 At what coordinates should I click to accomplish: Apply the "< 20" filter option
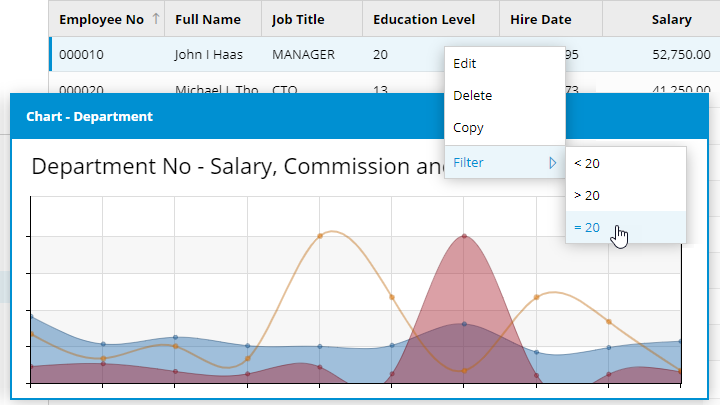click(x=587, y=163)
